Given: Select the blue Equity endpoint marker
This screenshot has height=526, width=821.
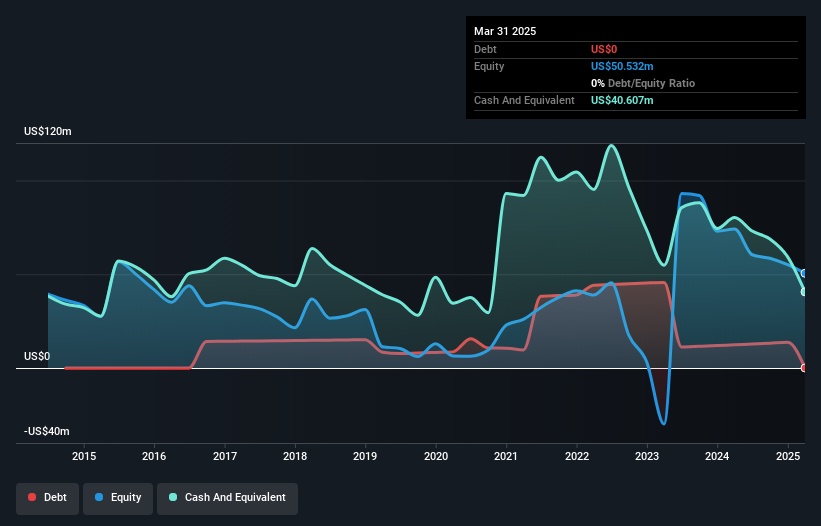Looking at the screenshot, I should click(804, 273).
